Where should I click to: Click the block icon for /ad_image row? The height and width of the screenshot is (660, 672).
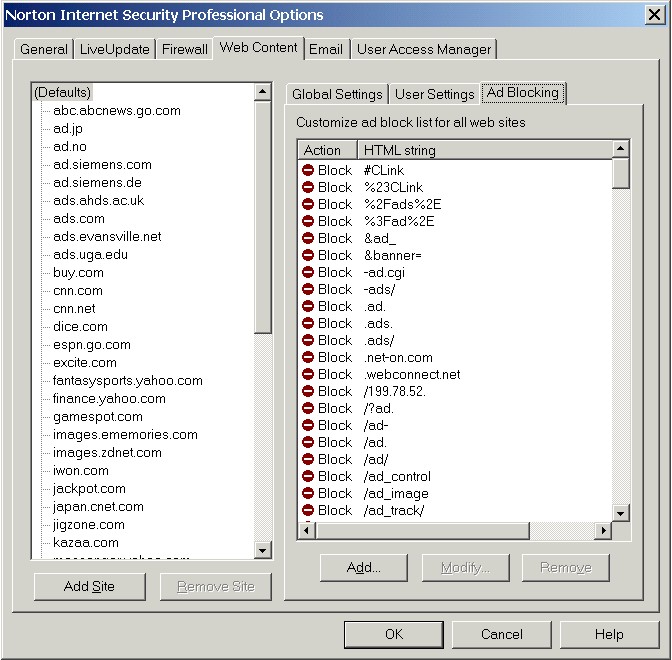coord(308,493)
